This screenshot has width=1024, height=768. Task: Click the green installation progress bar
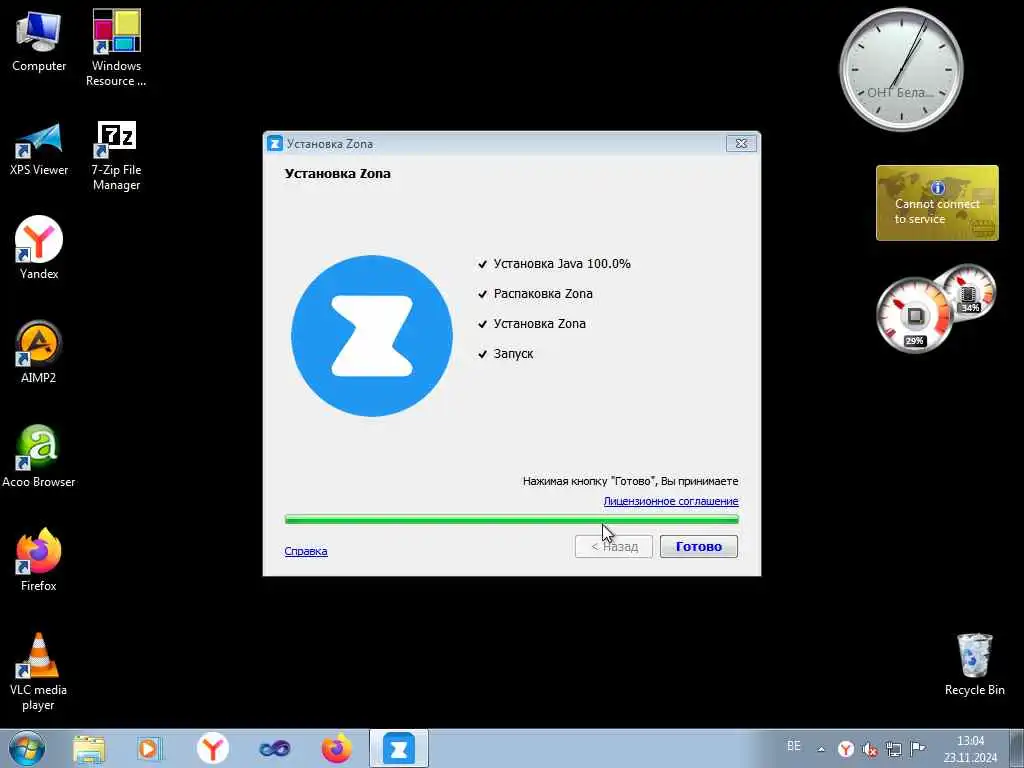pyautogui.click(x=511, y=519)
